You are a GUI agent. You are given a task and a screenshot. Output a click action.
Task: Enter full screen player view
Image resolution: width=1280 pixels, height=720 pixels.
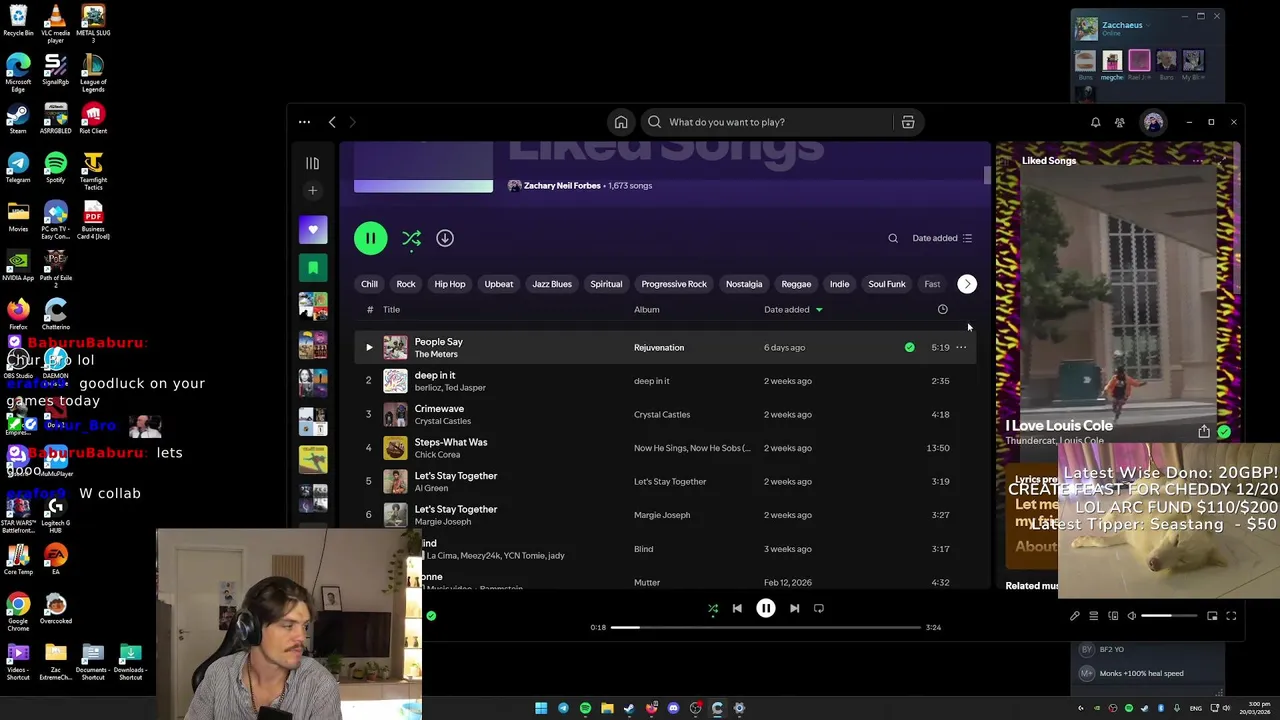tap(1231, 616)
